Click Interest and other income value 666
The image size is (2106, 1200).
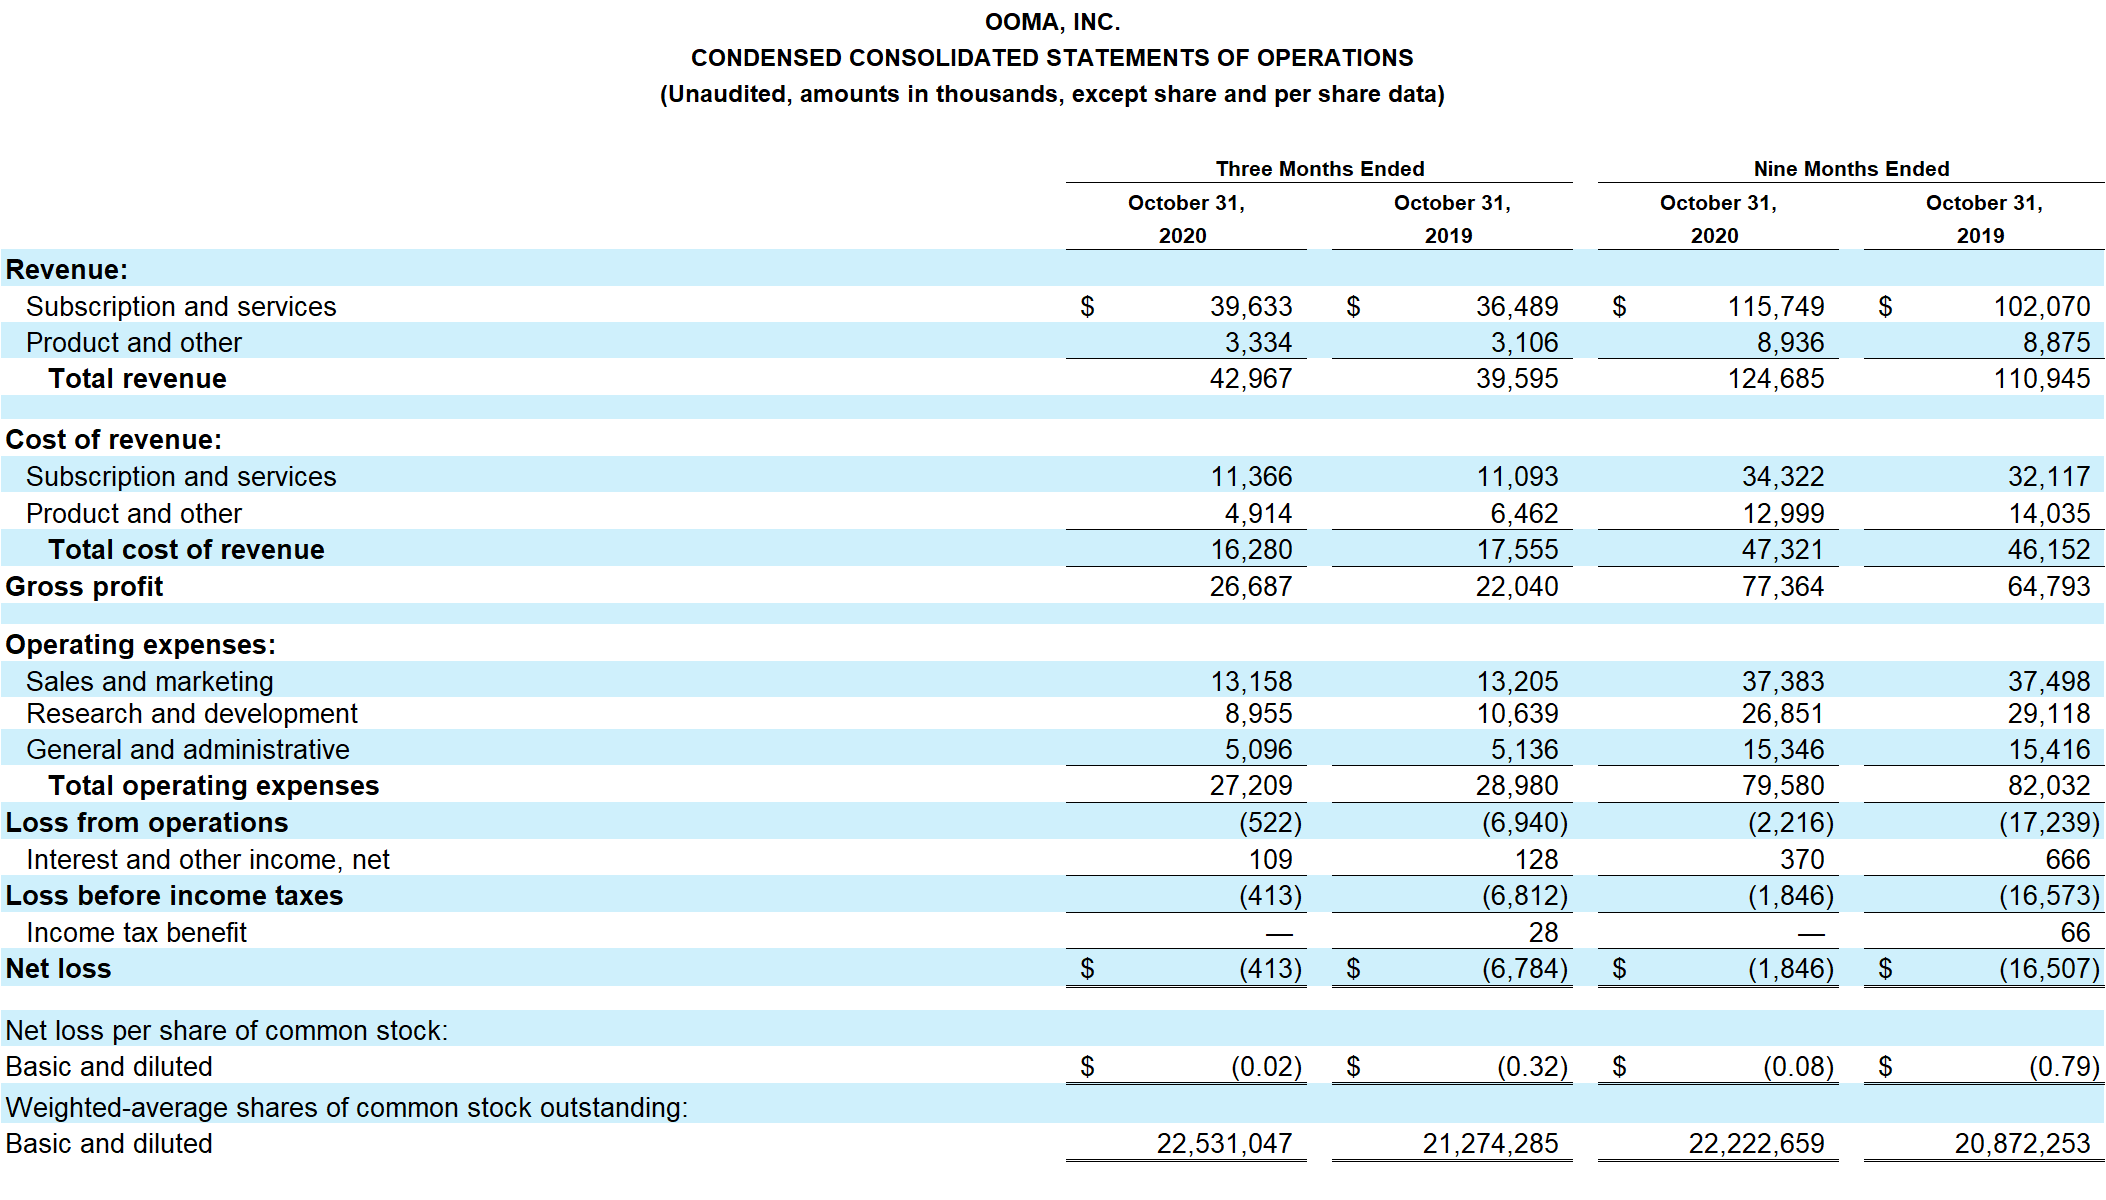[2067, 860]
